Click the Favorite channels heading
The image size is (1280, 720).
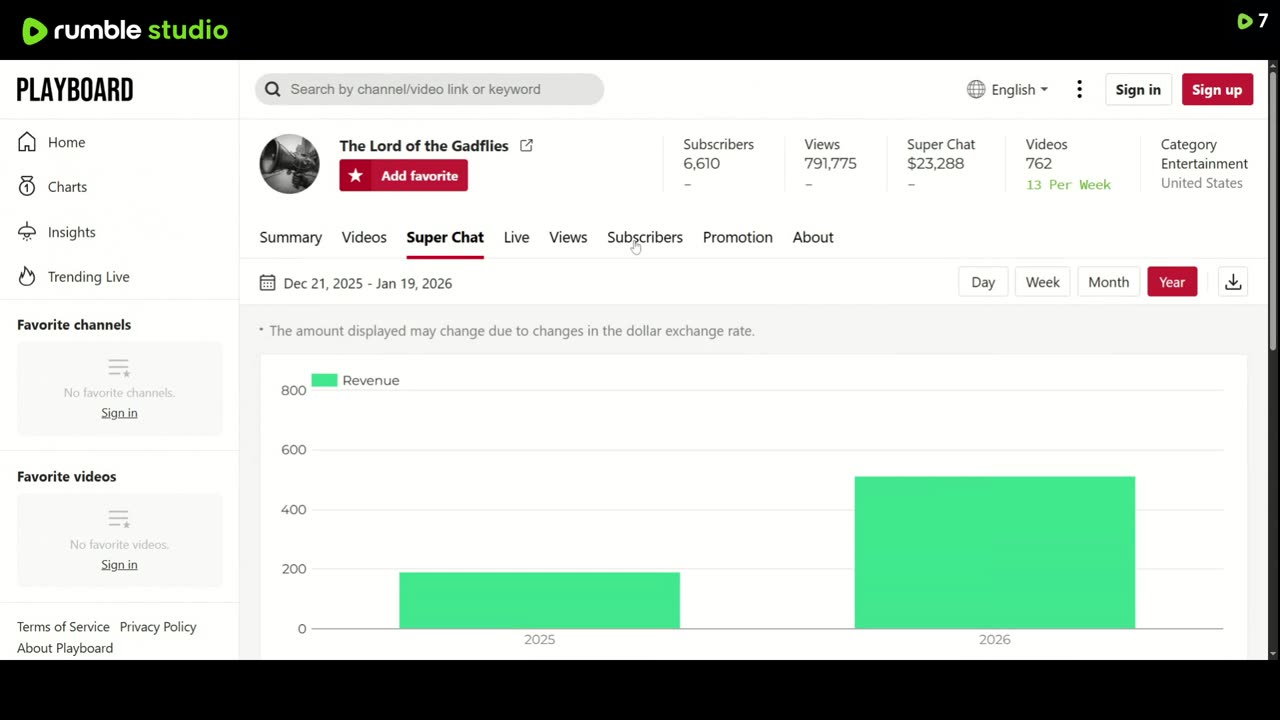[x=74, y=325]
